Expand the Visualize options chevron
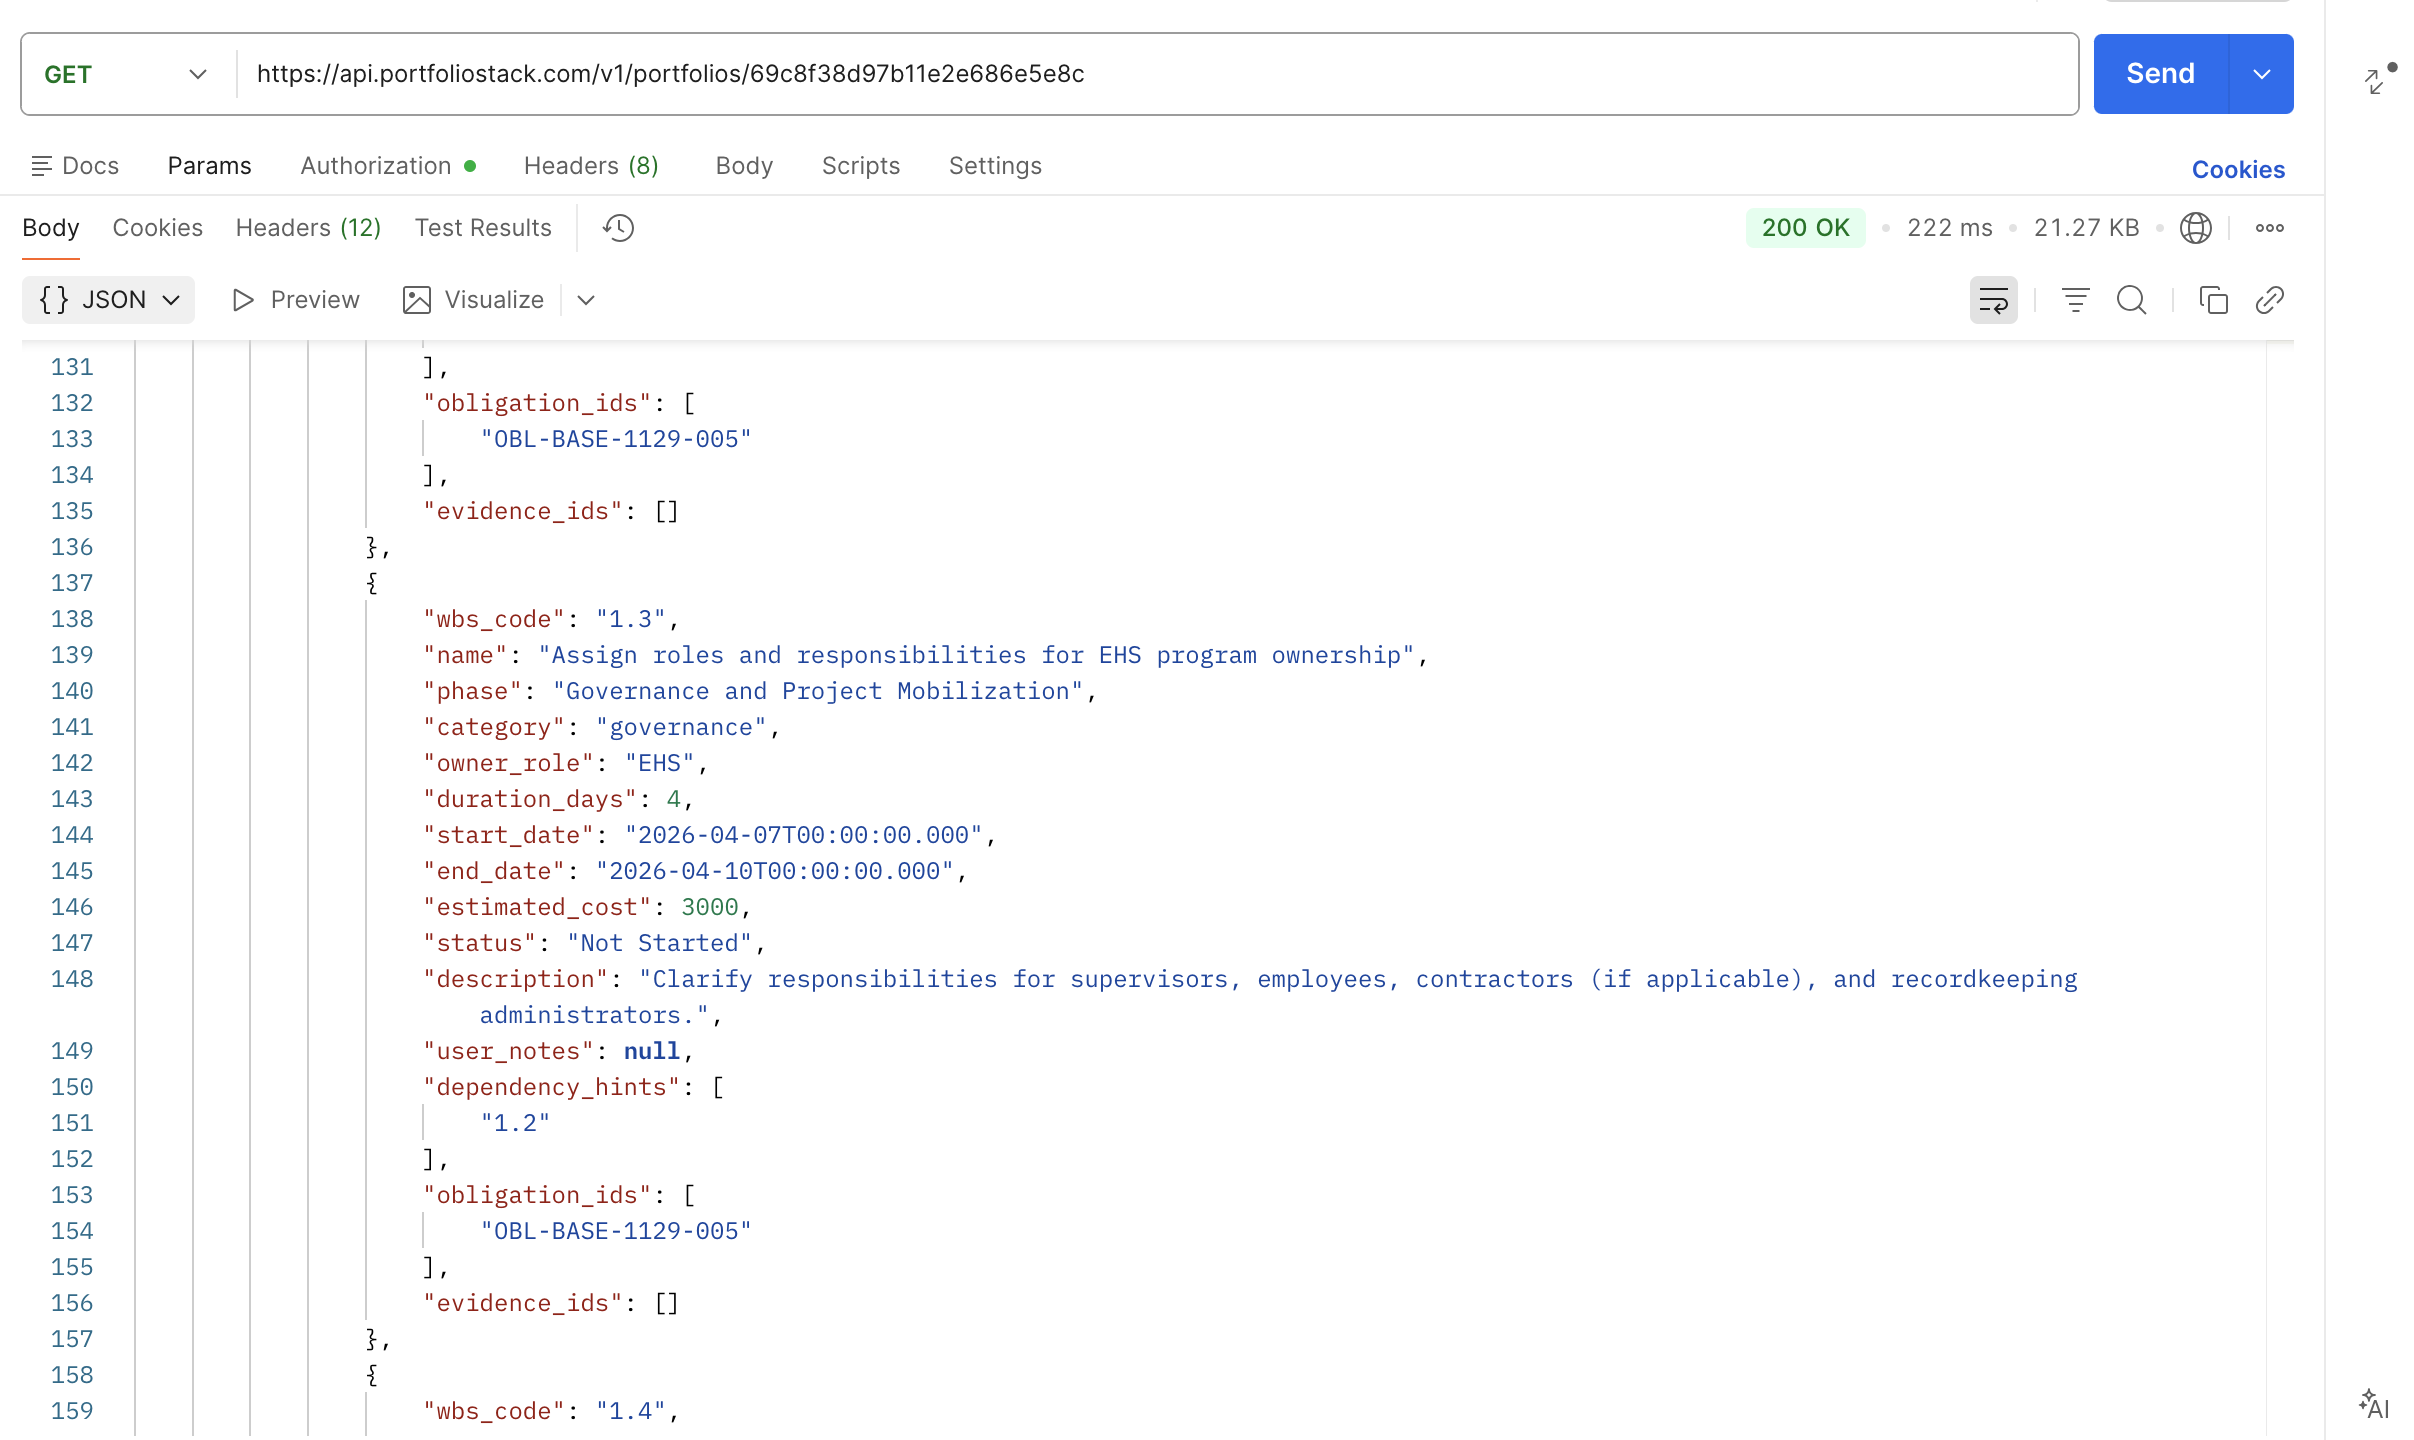Image resolution: width=2414 pixels, height=1440 pixels. (x=586, y=300)
